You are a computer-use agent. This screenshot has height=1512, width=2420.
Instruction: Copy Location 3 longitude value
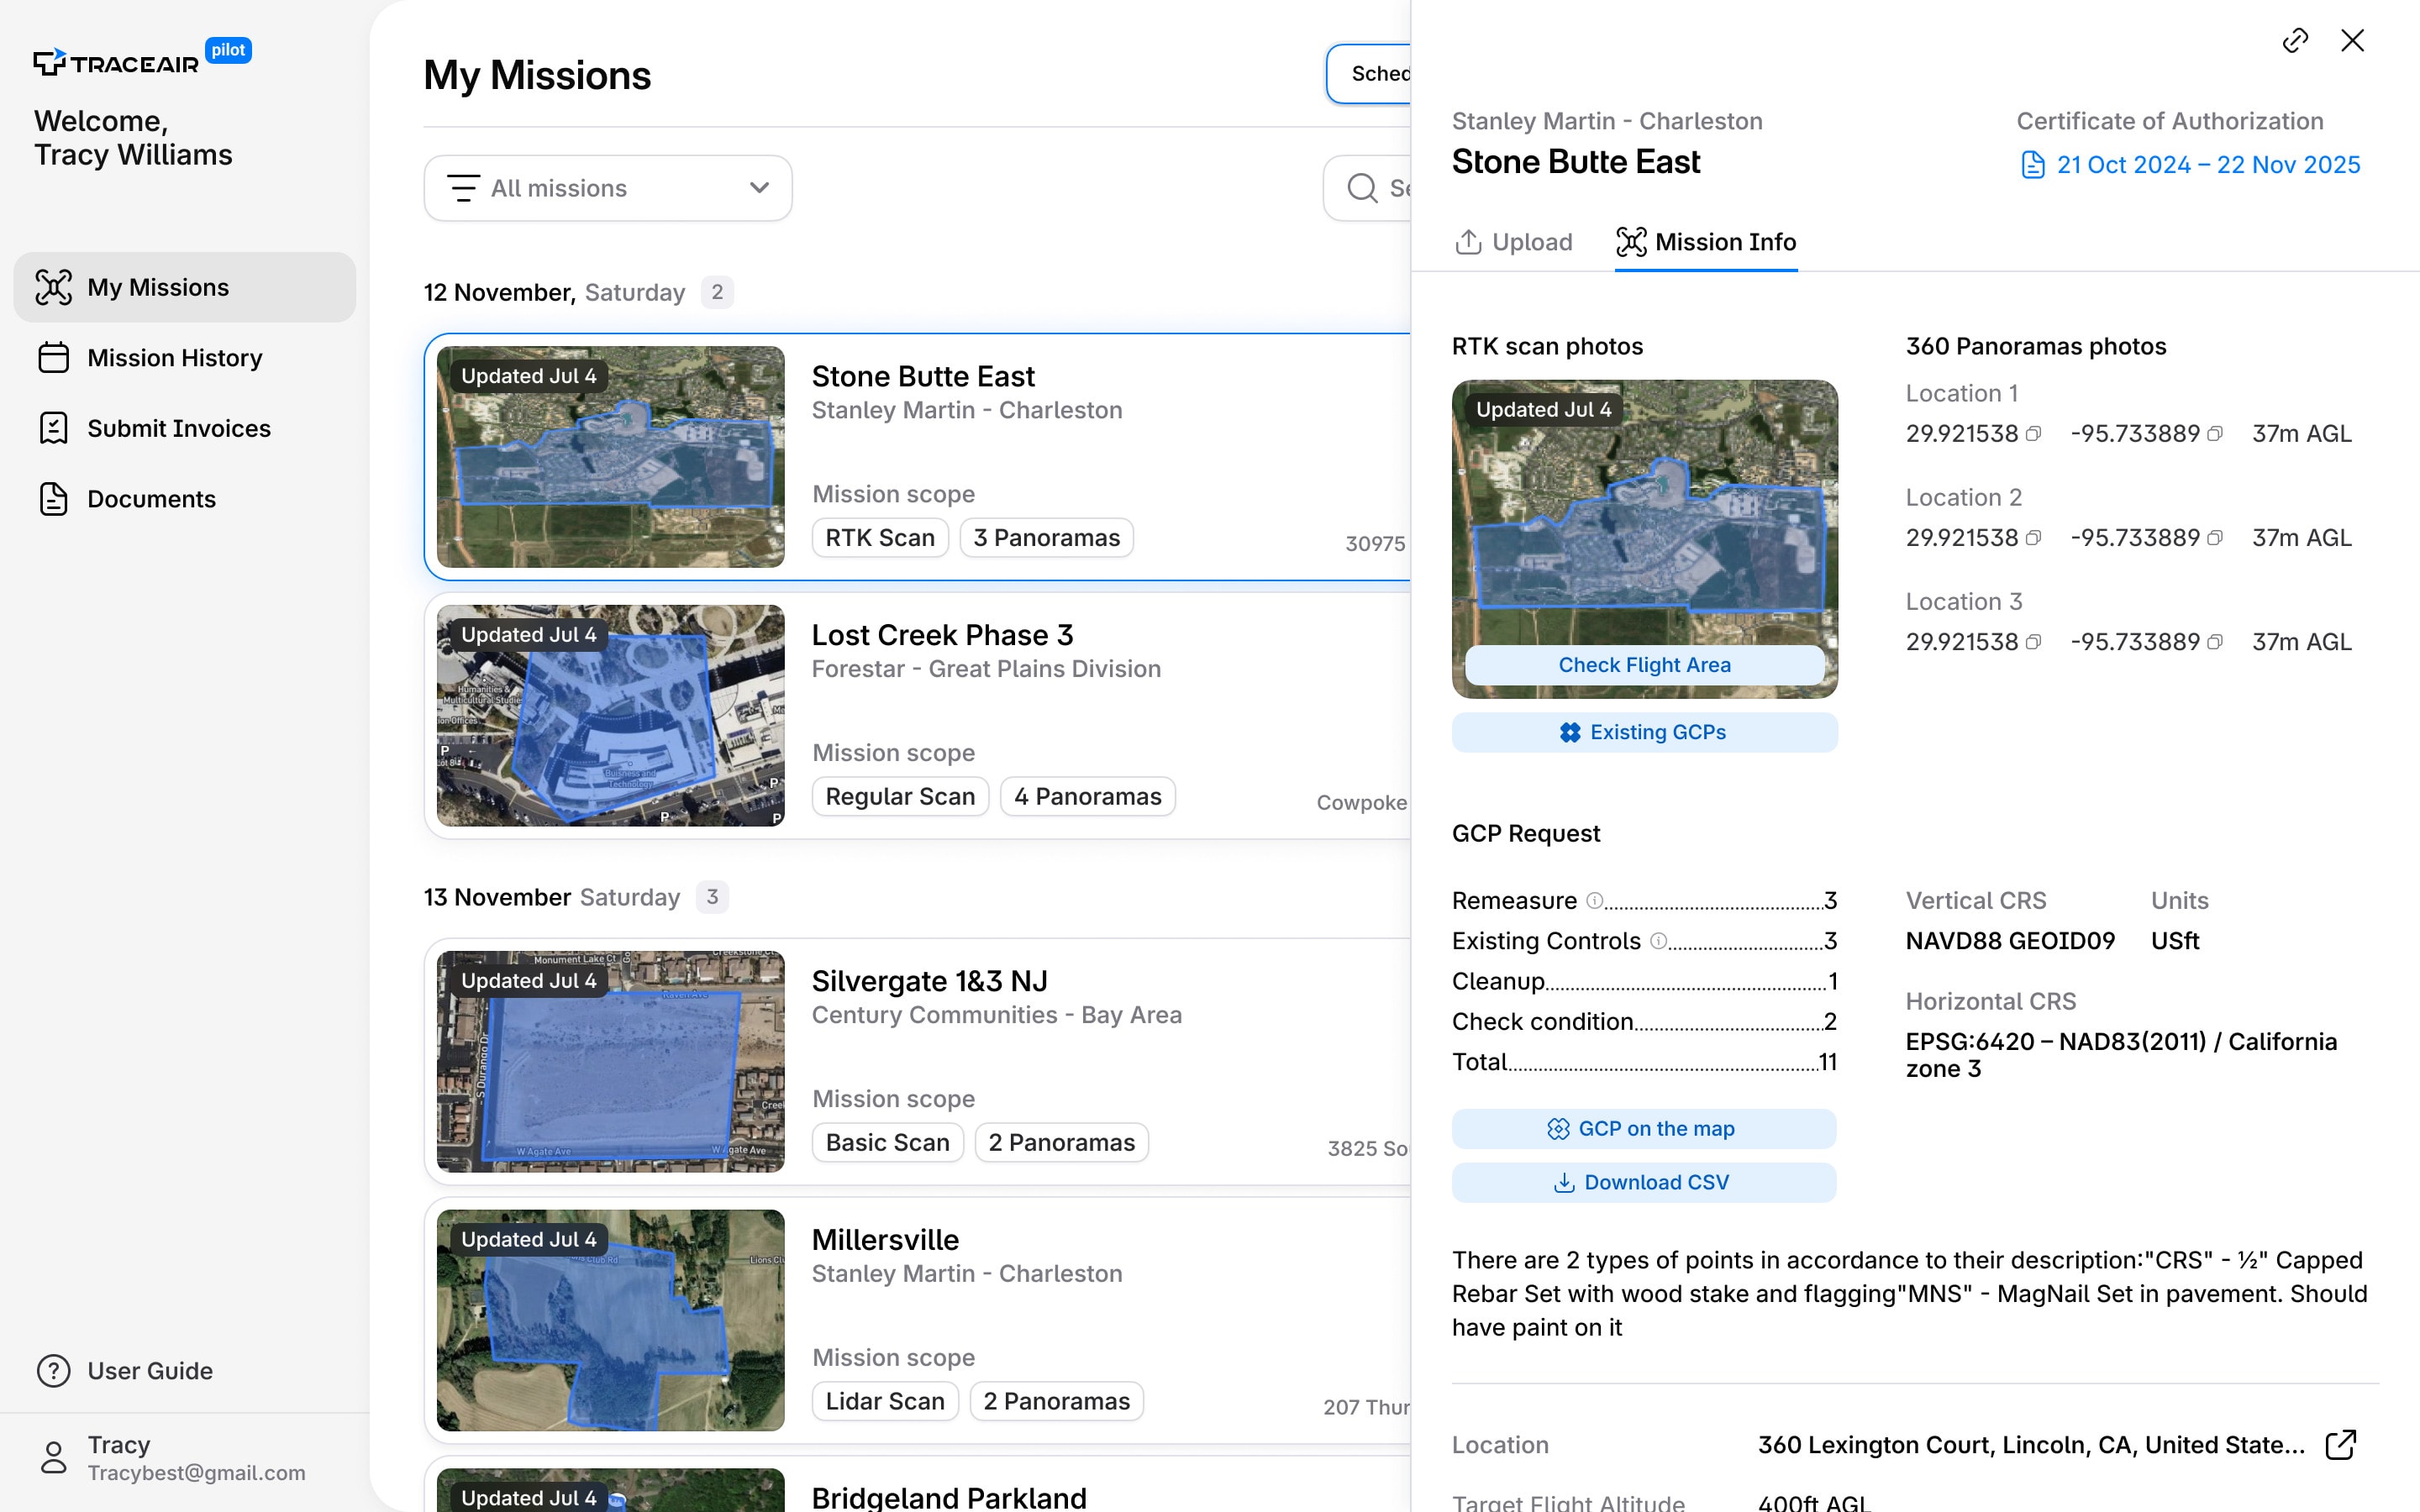2215,642
